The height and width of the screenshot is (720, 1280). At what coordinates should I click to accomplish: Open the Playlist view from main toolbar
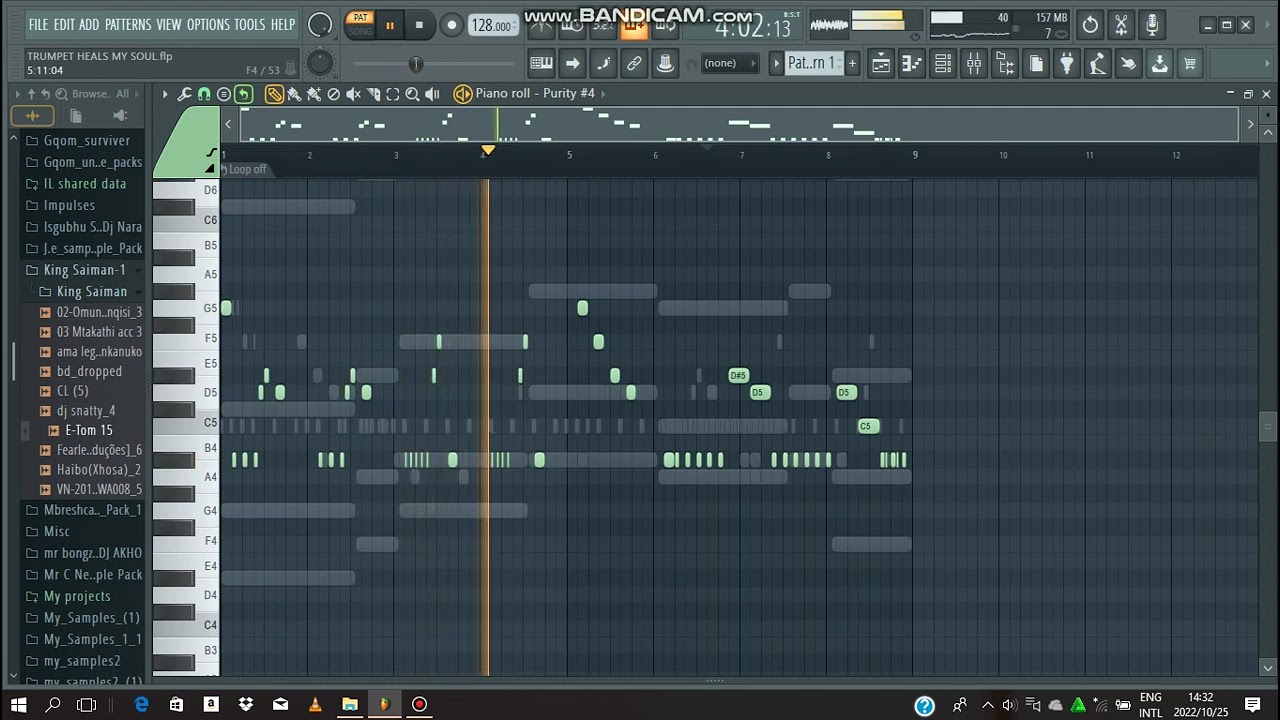tap(881, 64)
